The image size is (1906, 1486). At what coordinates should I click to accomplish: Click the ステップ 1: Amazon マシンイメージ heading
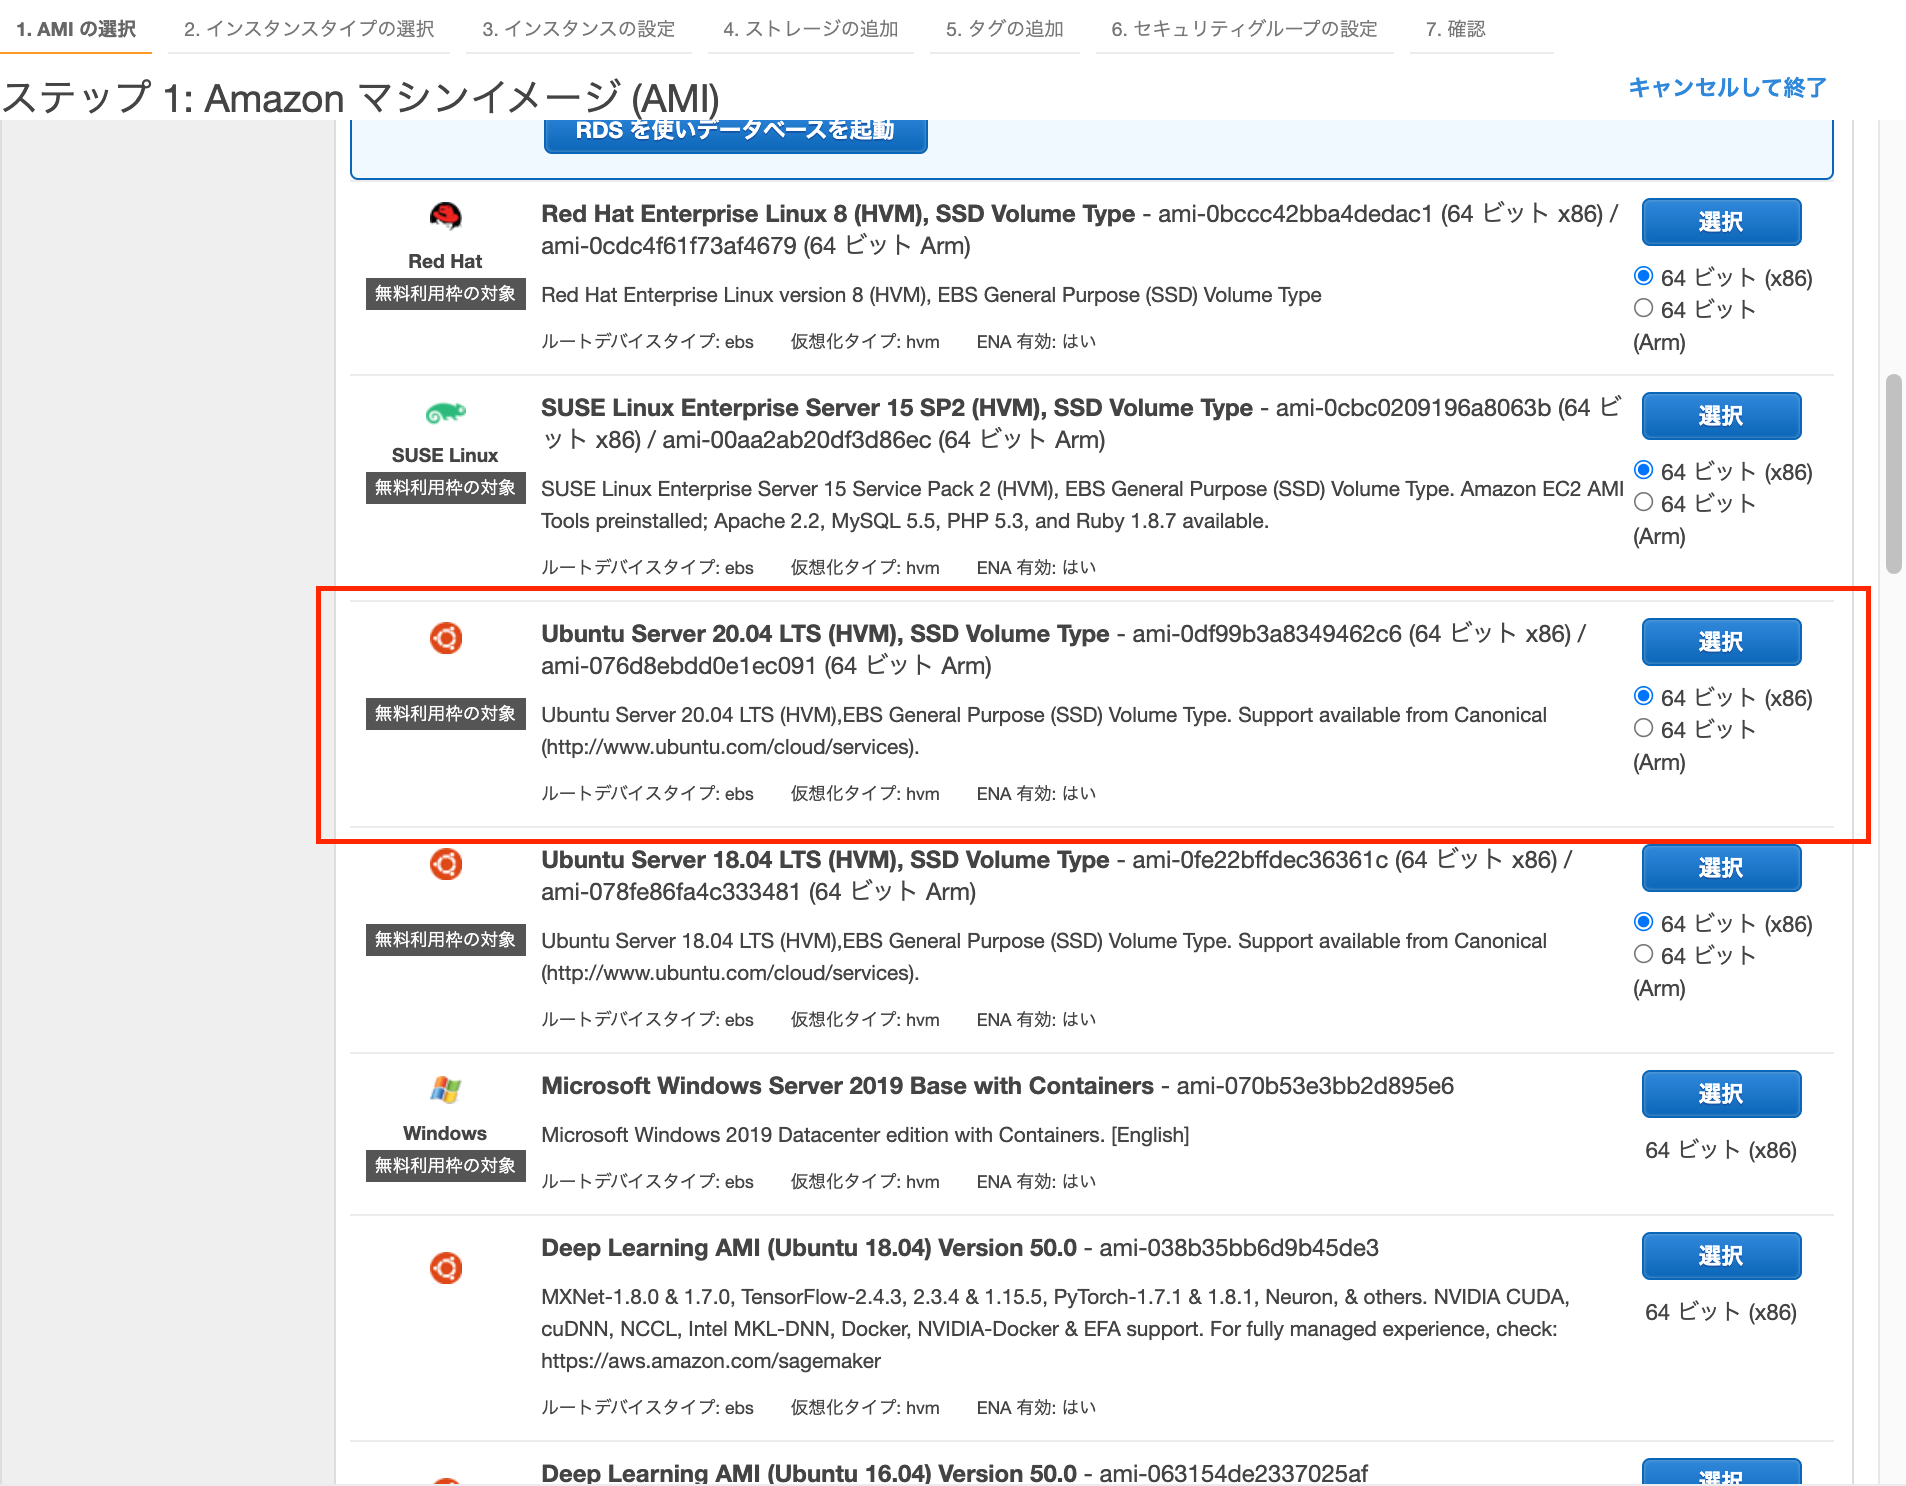click(360, 98)
